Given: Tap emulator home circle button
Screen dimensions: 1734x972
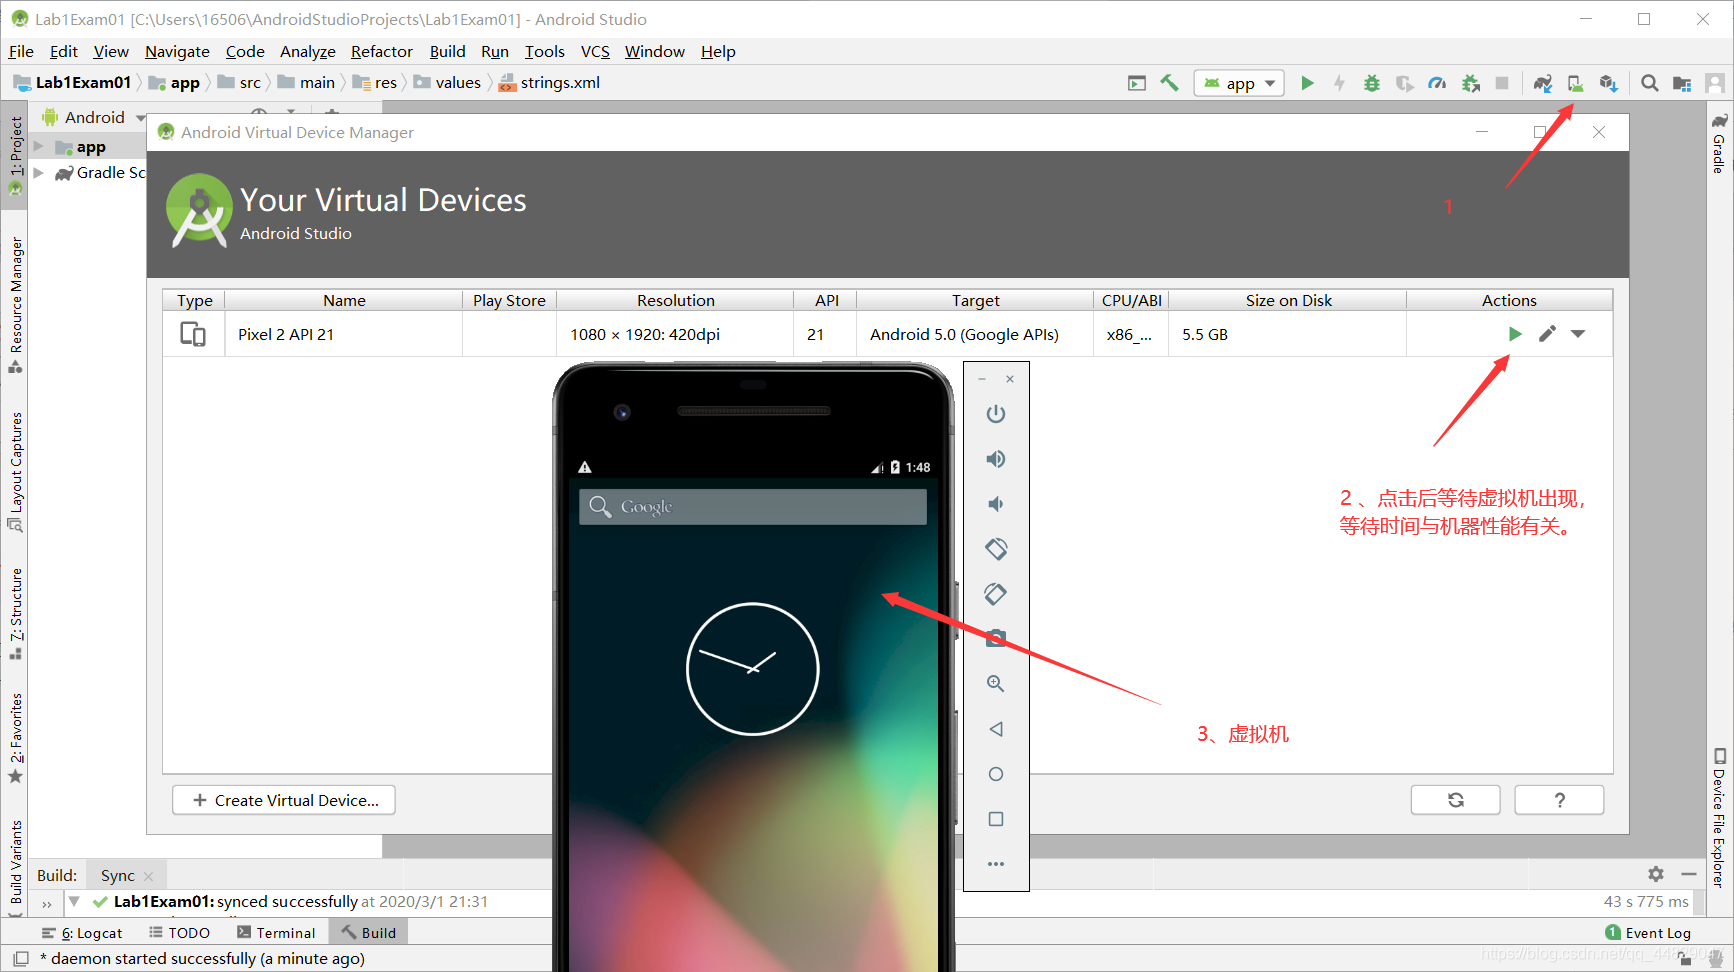Looking at the screenshot, I should point(996,774).
